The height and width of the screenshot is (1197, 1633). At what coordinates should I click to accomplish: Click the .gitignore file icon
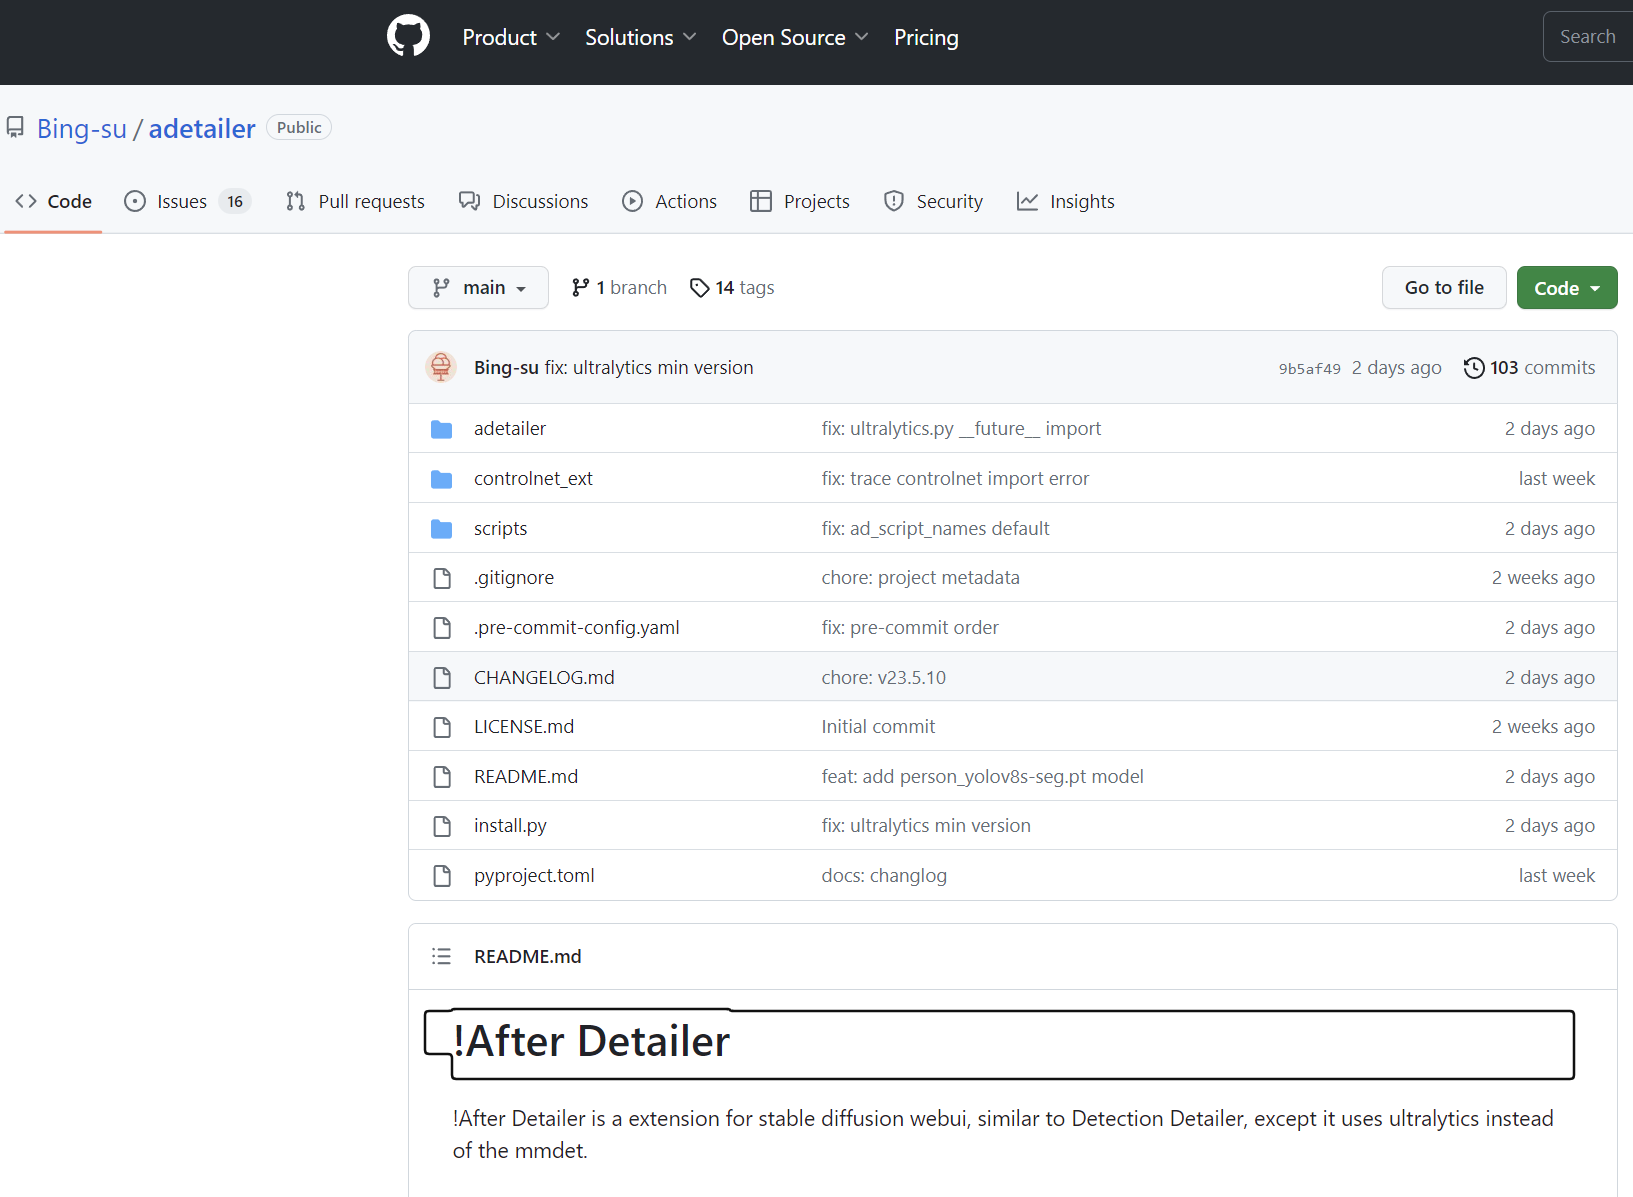(441, 578)
